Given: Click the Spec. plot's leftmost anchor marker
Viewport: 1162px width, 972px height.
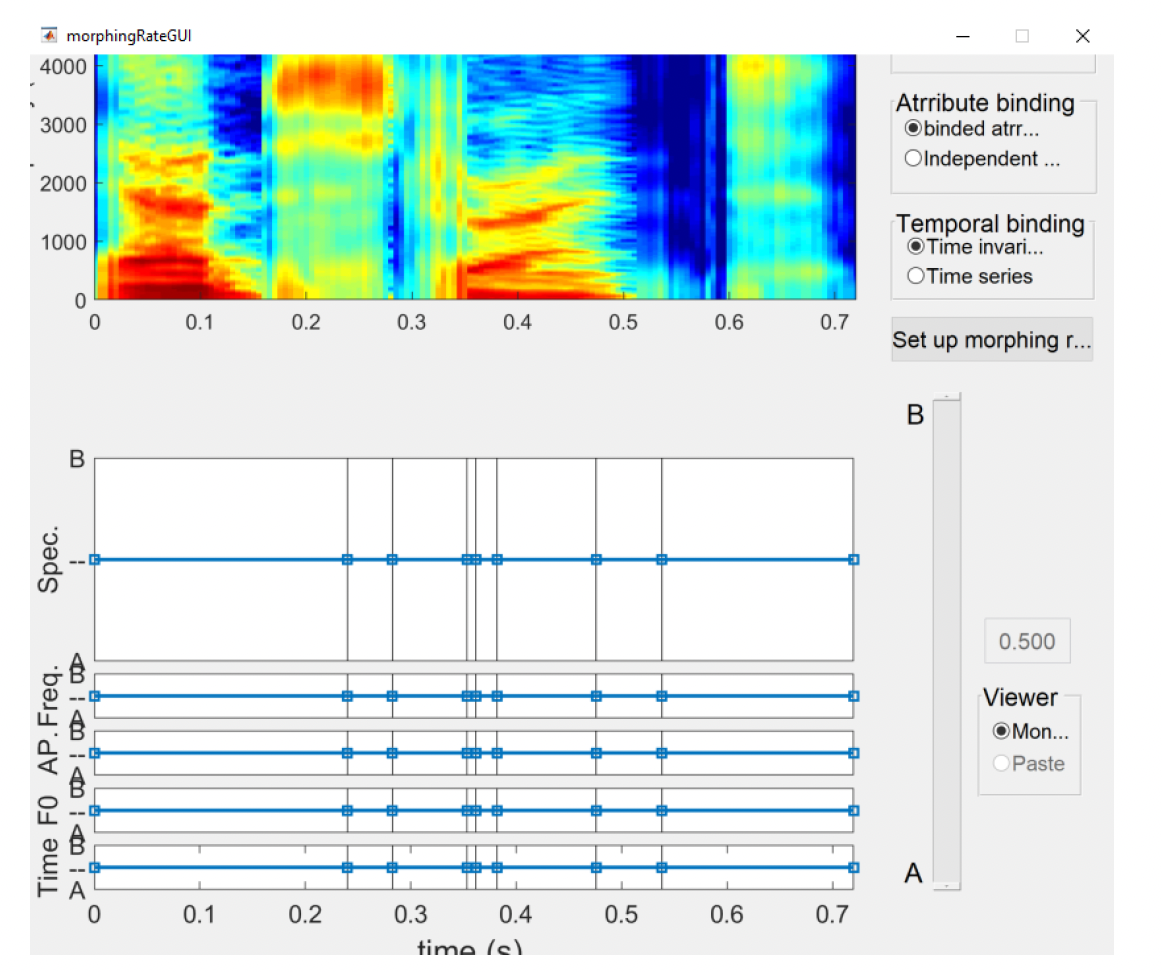Looking at the screenshot, I should point(95,560).
